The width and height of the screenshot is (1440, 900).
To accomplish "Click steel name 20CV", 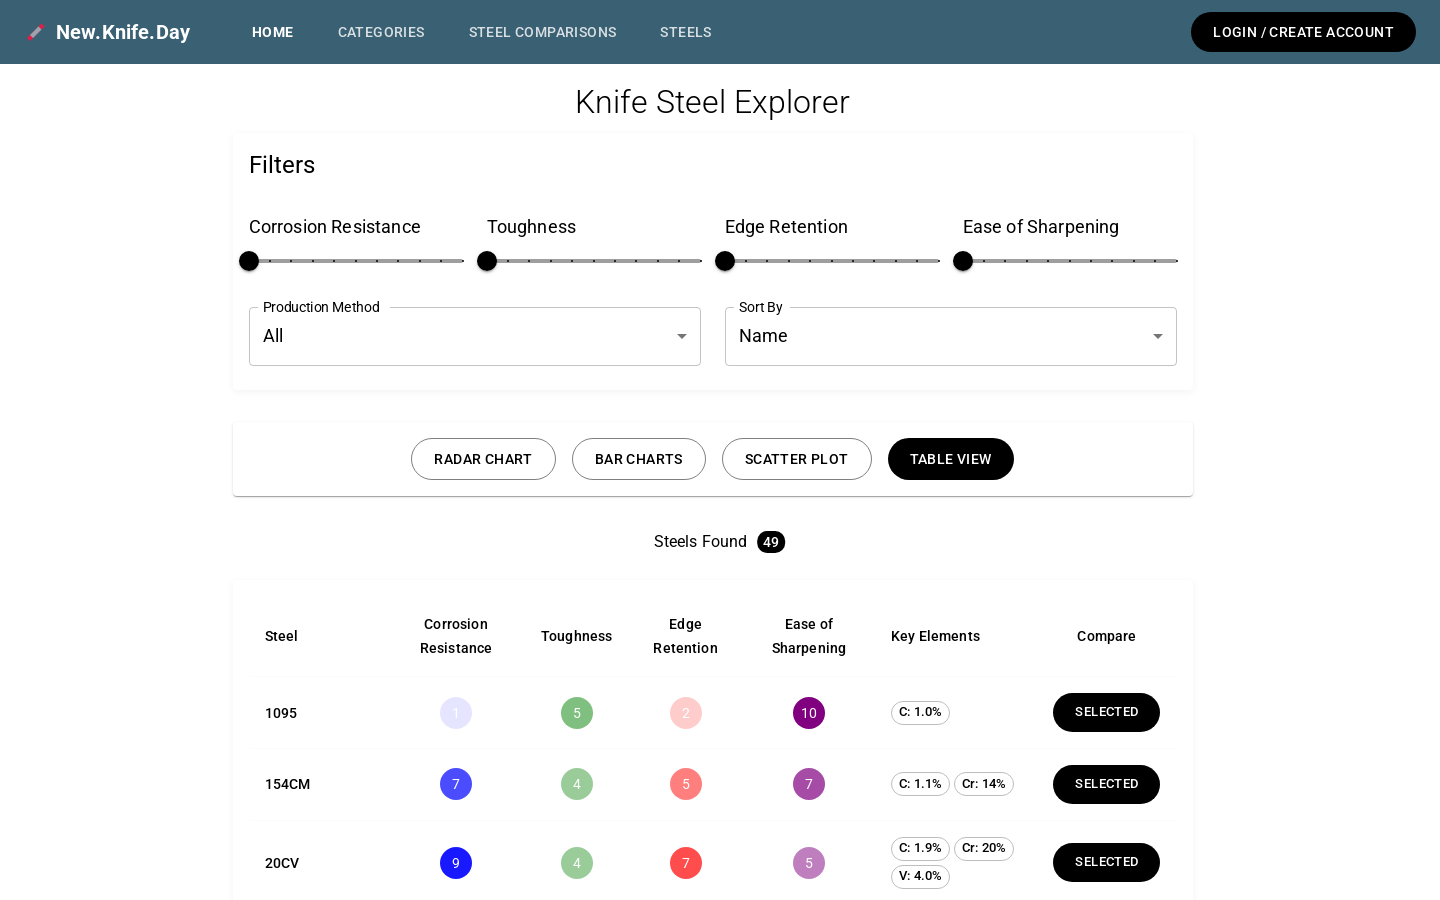I will pos(282,863).
